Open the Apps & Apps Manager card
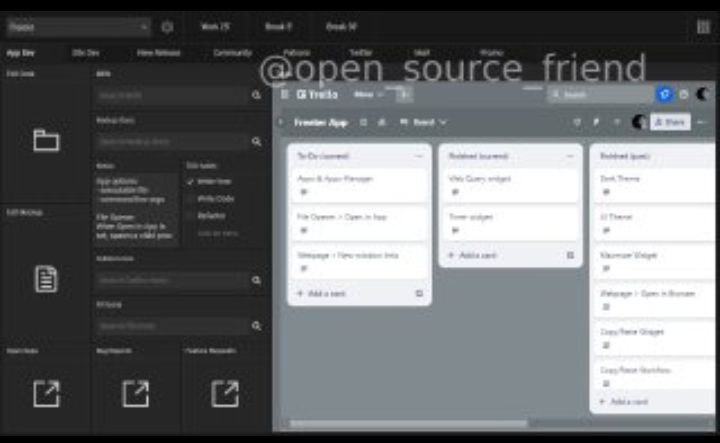720x443 pixels. tap(360, 185)
